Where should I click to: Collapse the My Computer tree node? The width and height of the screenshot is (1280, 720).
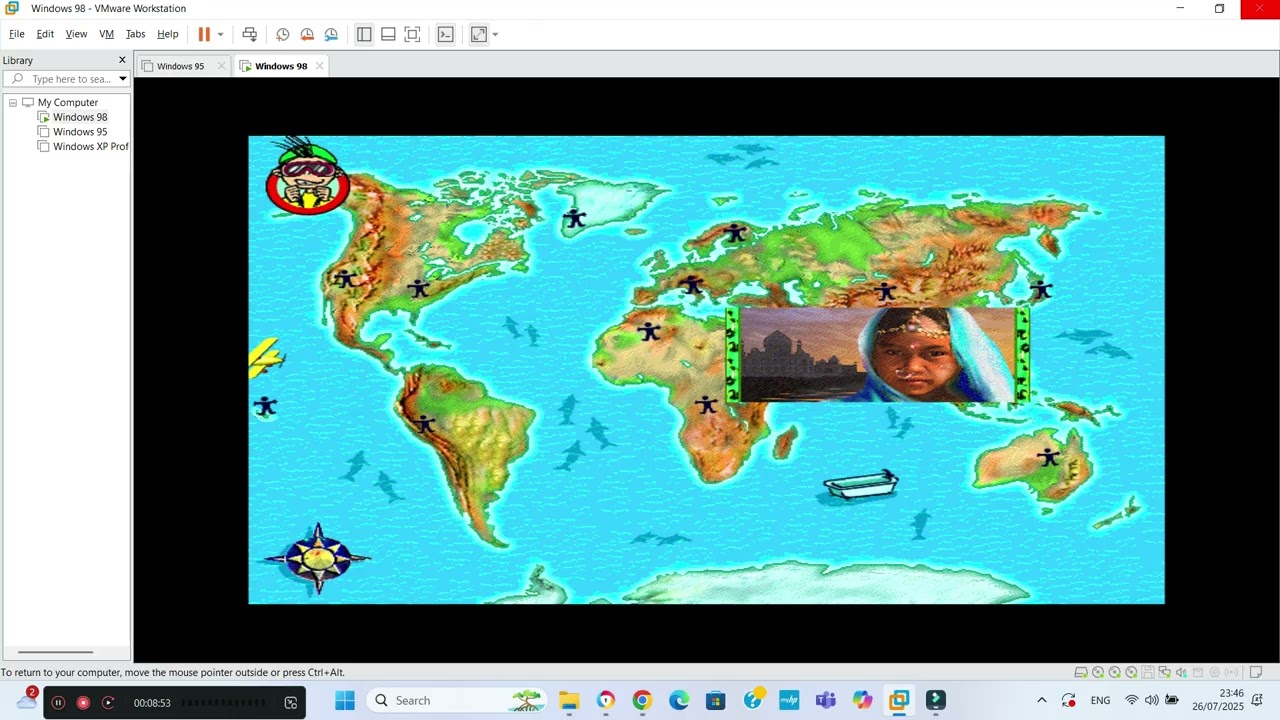[x=13, y=103]
